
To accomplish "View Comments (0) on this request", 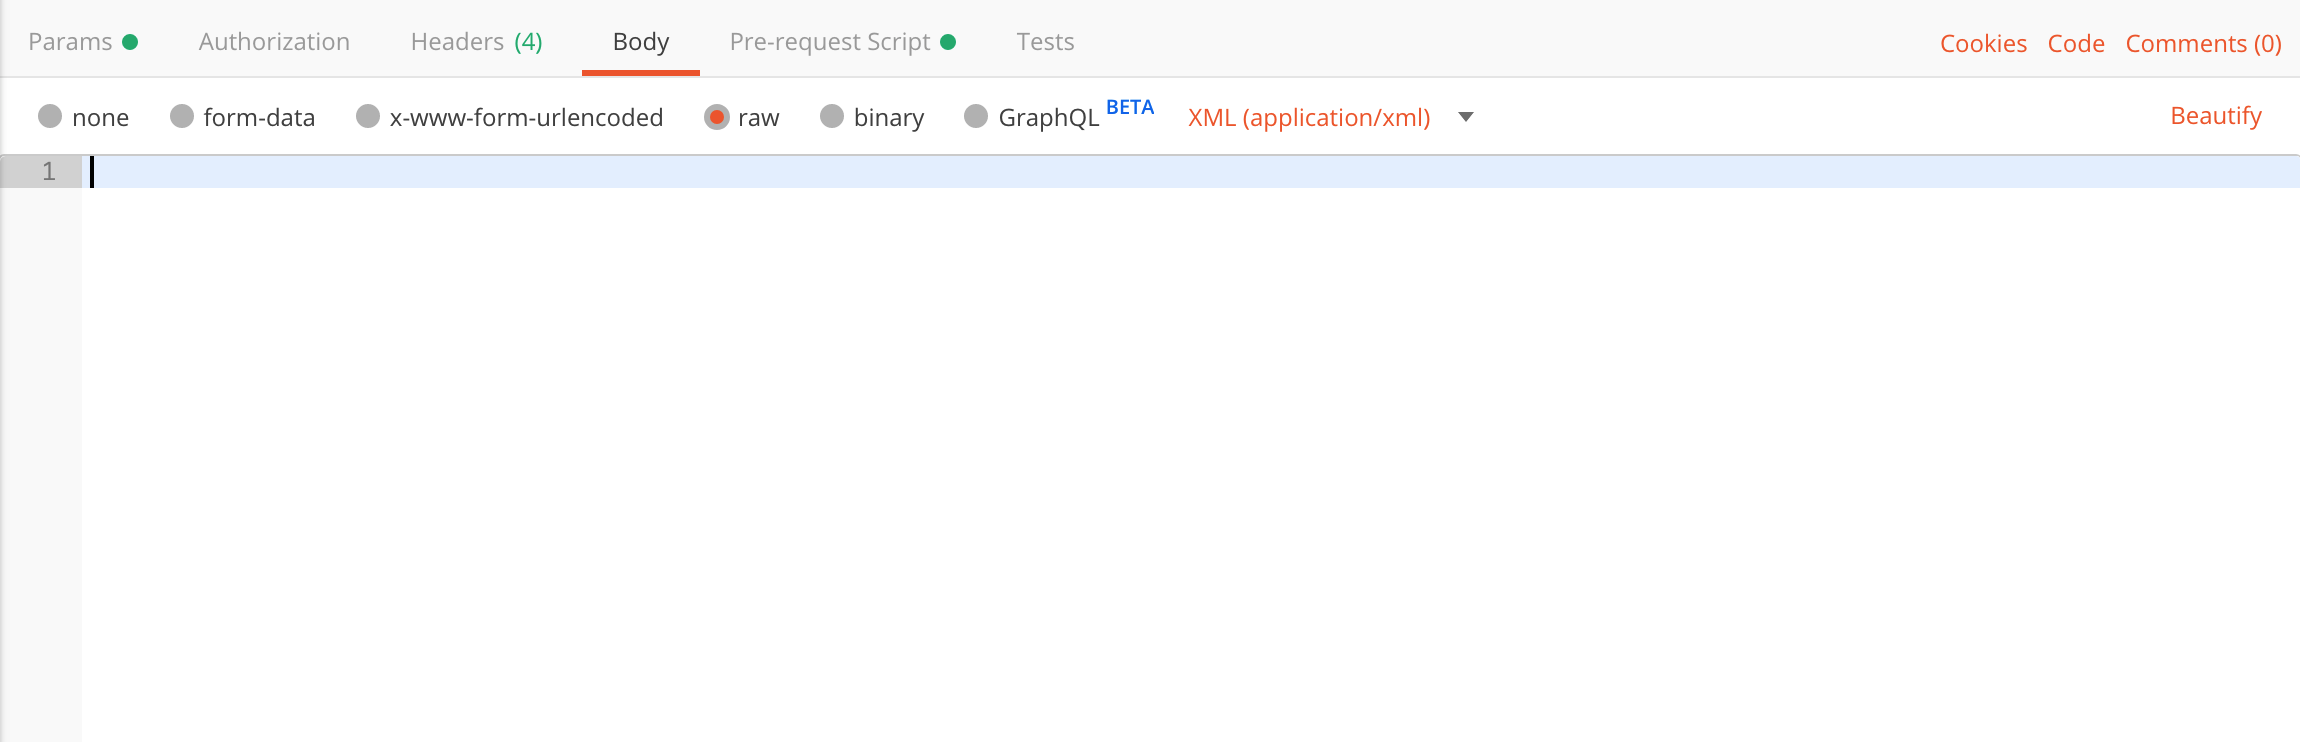I will pyautogui.click(x=2202, y=43).
